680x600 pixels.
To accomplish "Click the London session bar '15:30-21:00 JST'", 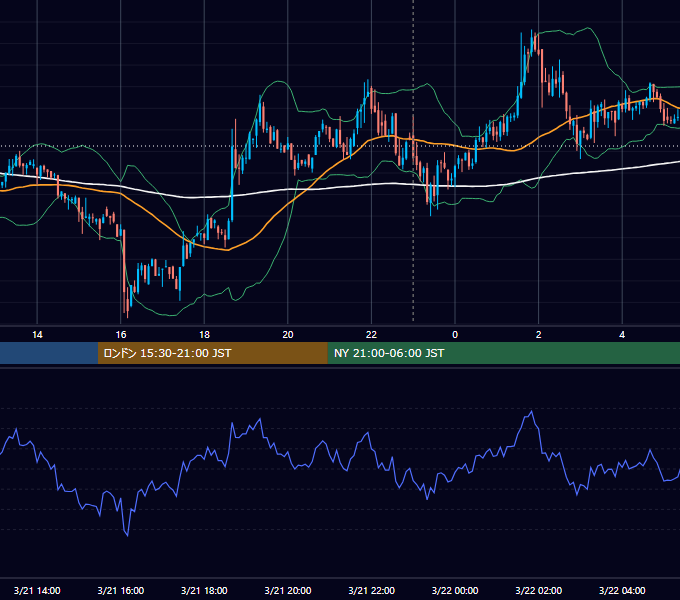I will click(212, 353).
